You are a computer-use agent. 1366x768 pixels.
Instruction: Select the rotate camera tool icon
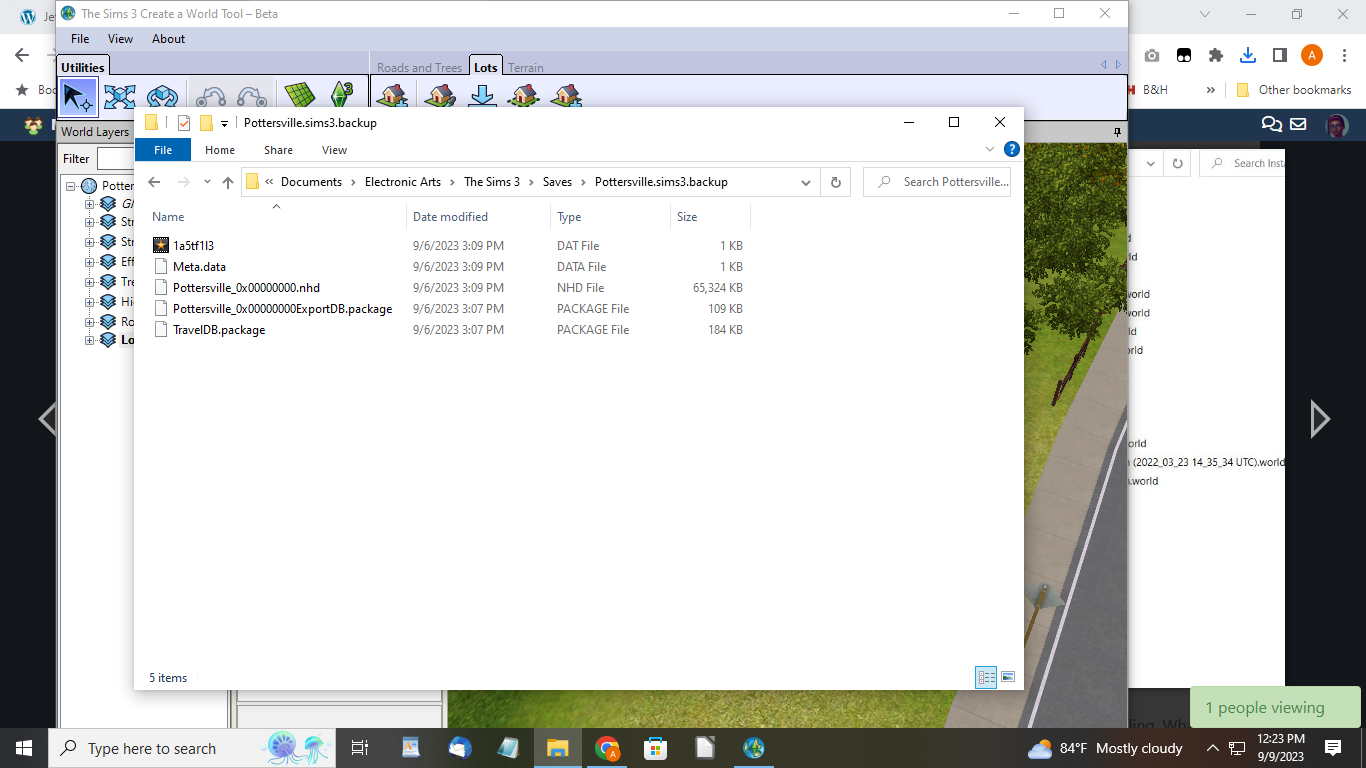click(163, 96)
